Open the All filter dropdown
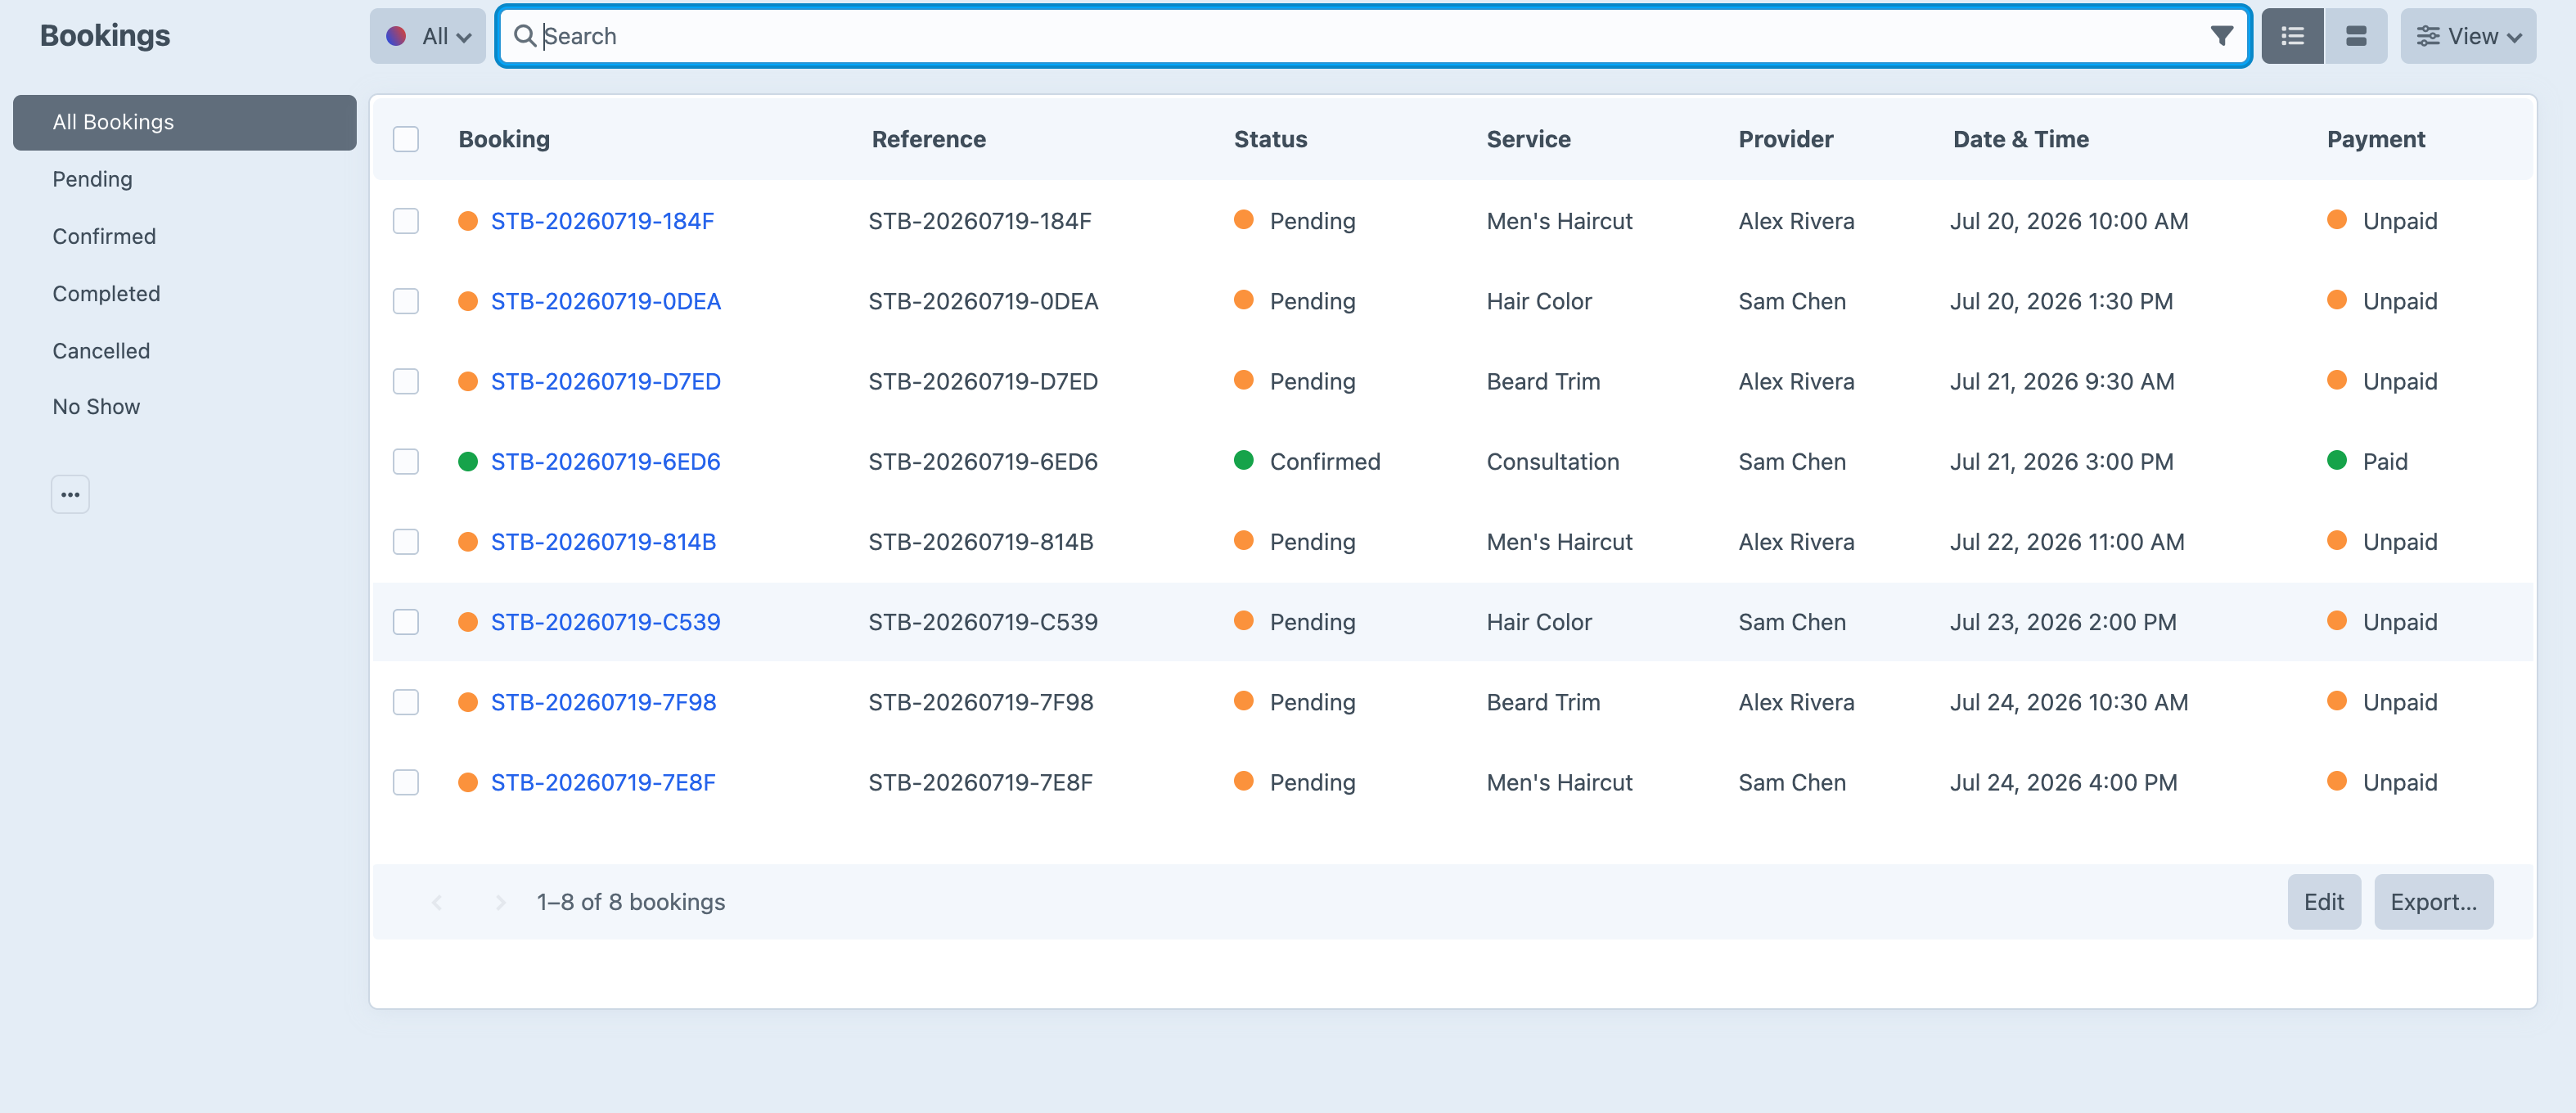This screenshot has width=2576, height=1113. coord(428,36)
